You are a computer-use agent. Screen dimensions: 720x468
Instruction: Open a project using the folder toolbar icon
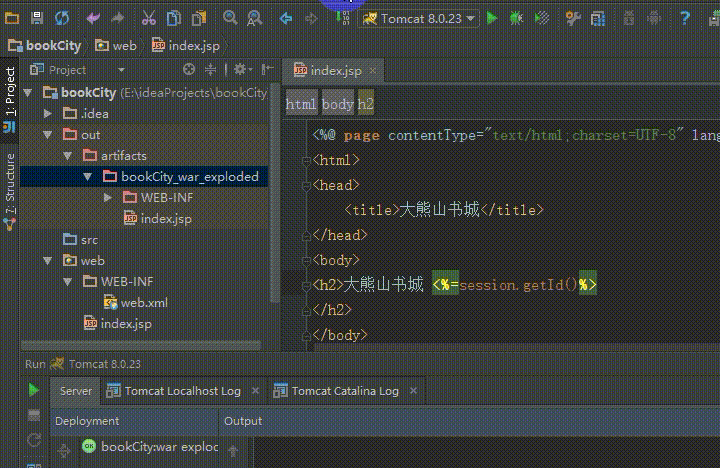pyautogui.click(x=12, y=18)
